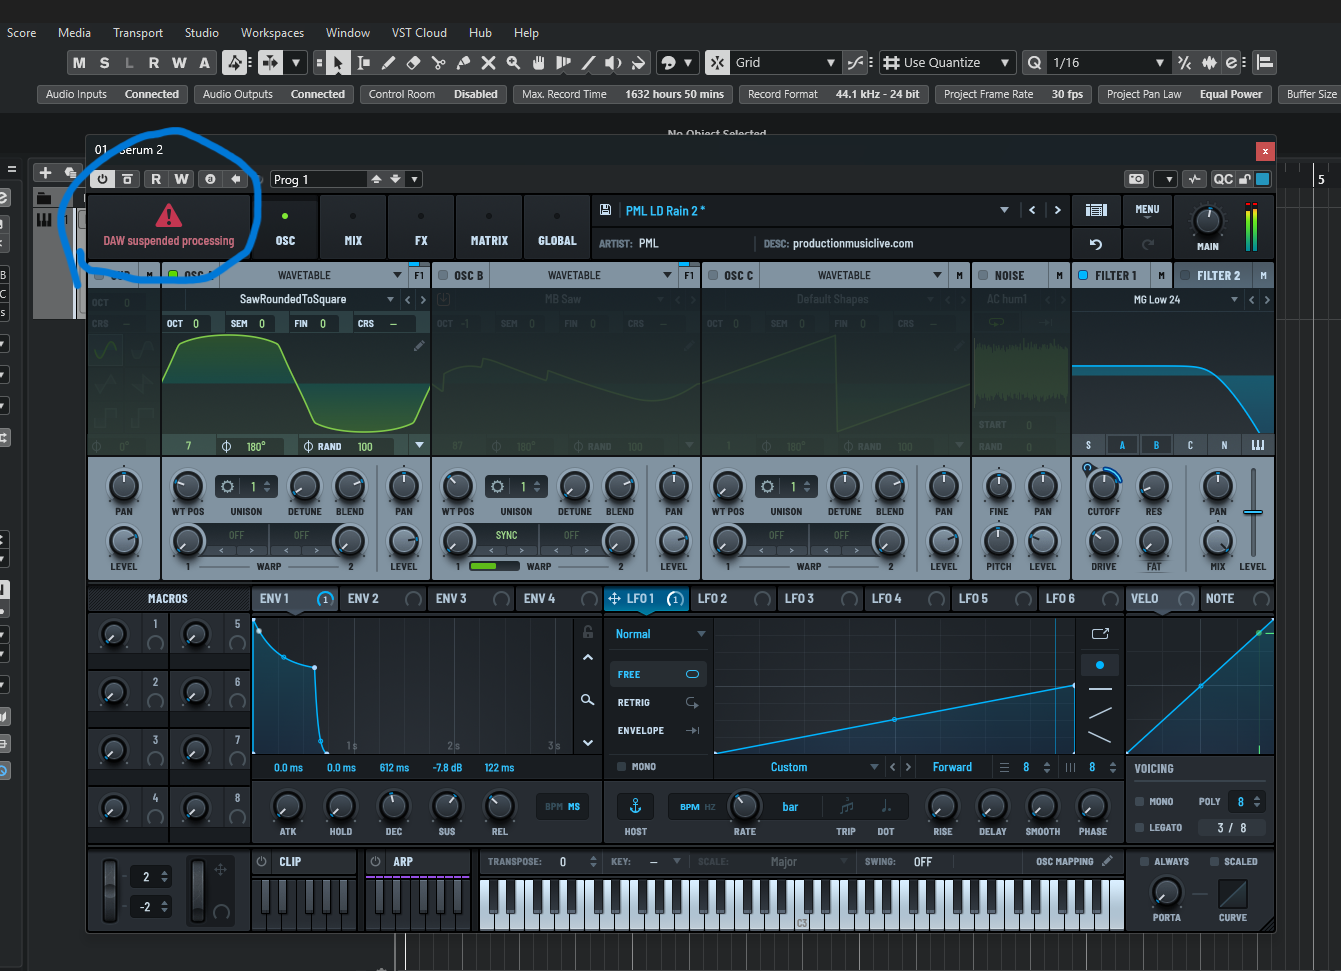Click the LFO host anchor icon
The image size is (1341, 971).
coord(635,806)
